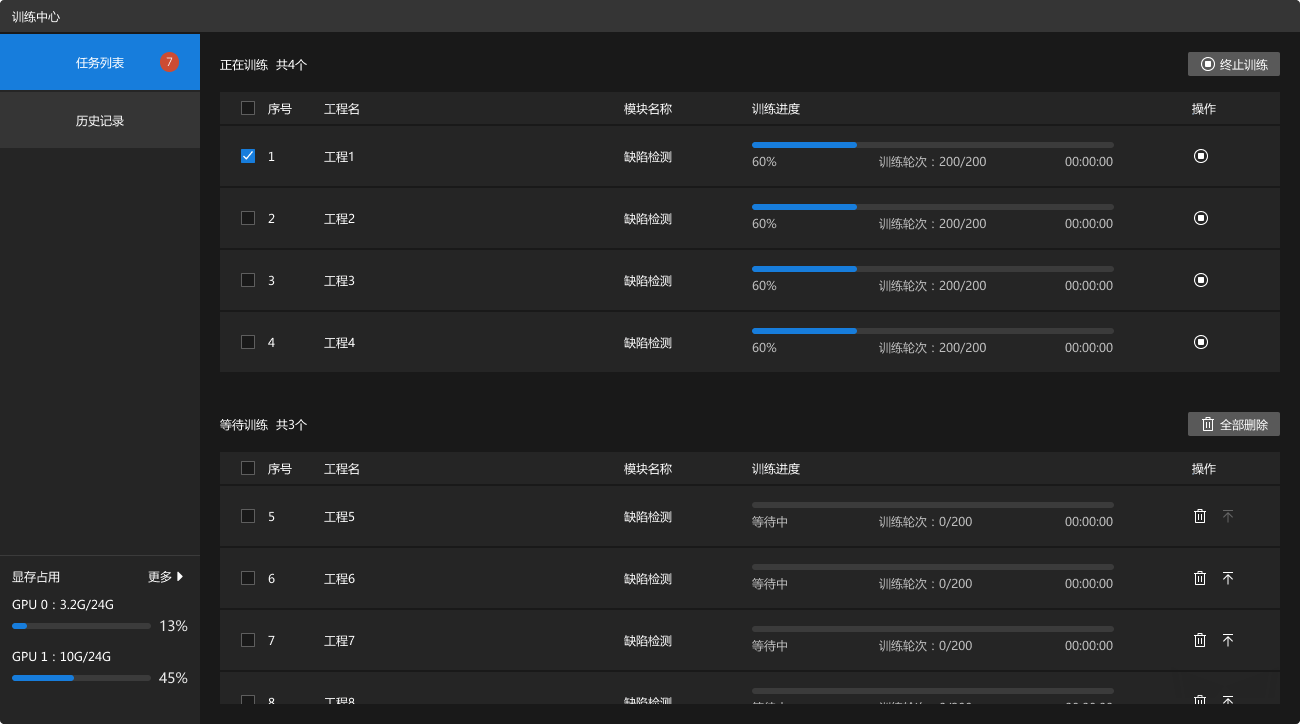This screenshot has width=1300, height=724.
Task: Check the checkbox for 工程3
Action: click(x=248, y=280)
